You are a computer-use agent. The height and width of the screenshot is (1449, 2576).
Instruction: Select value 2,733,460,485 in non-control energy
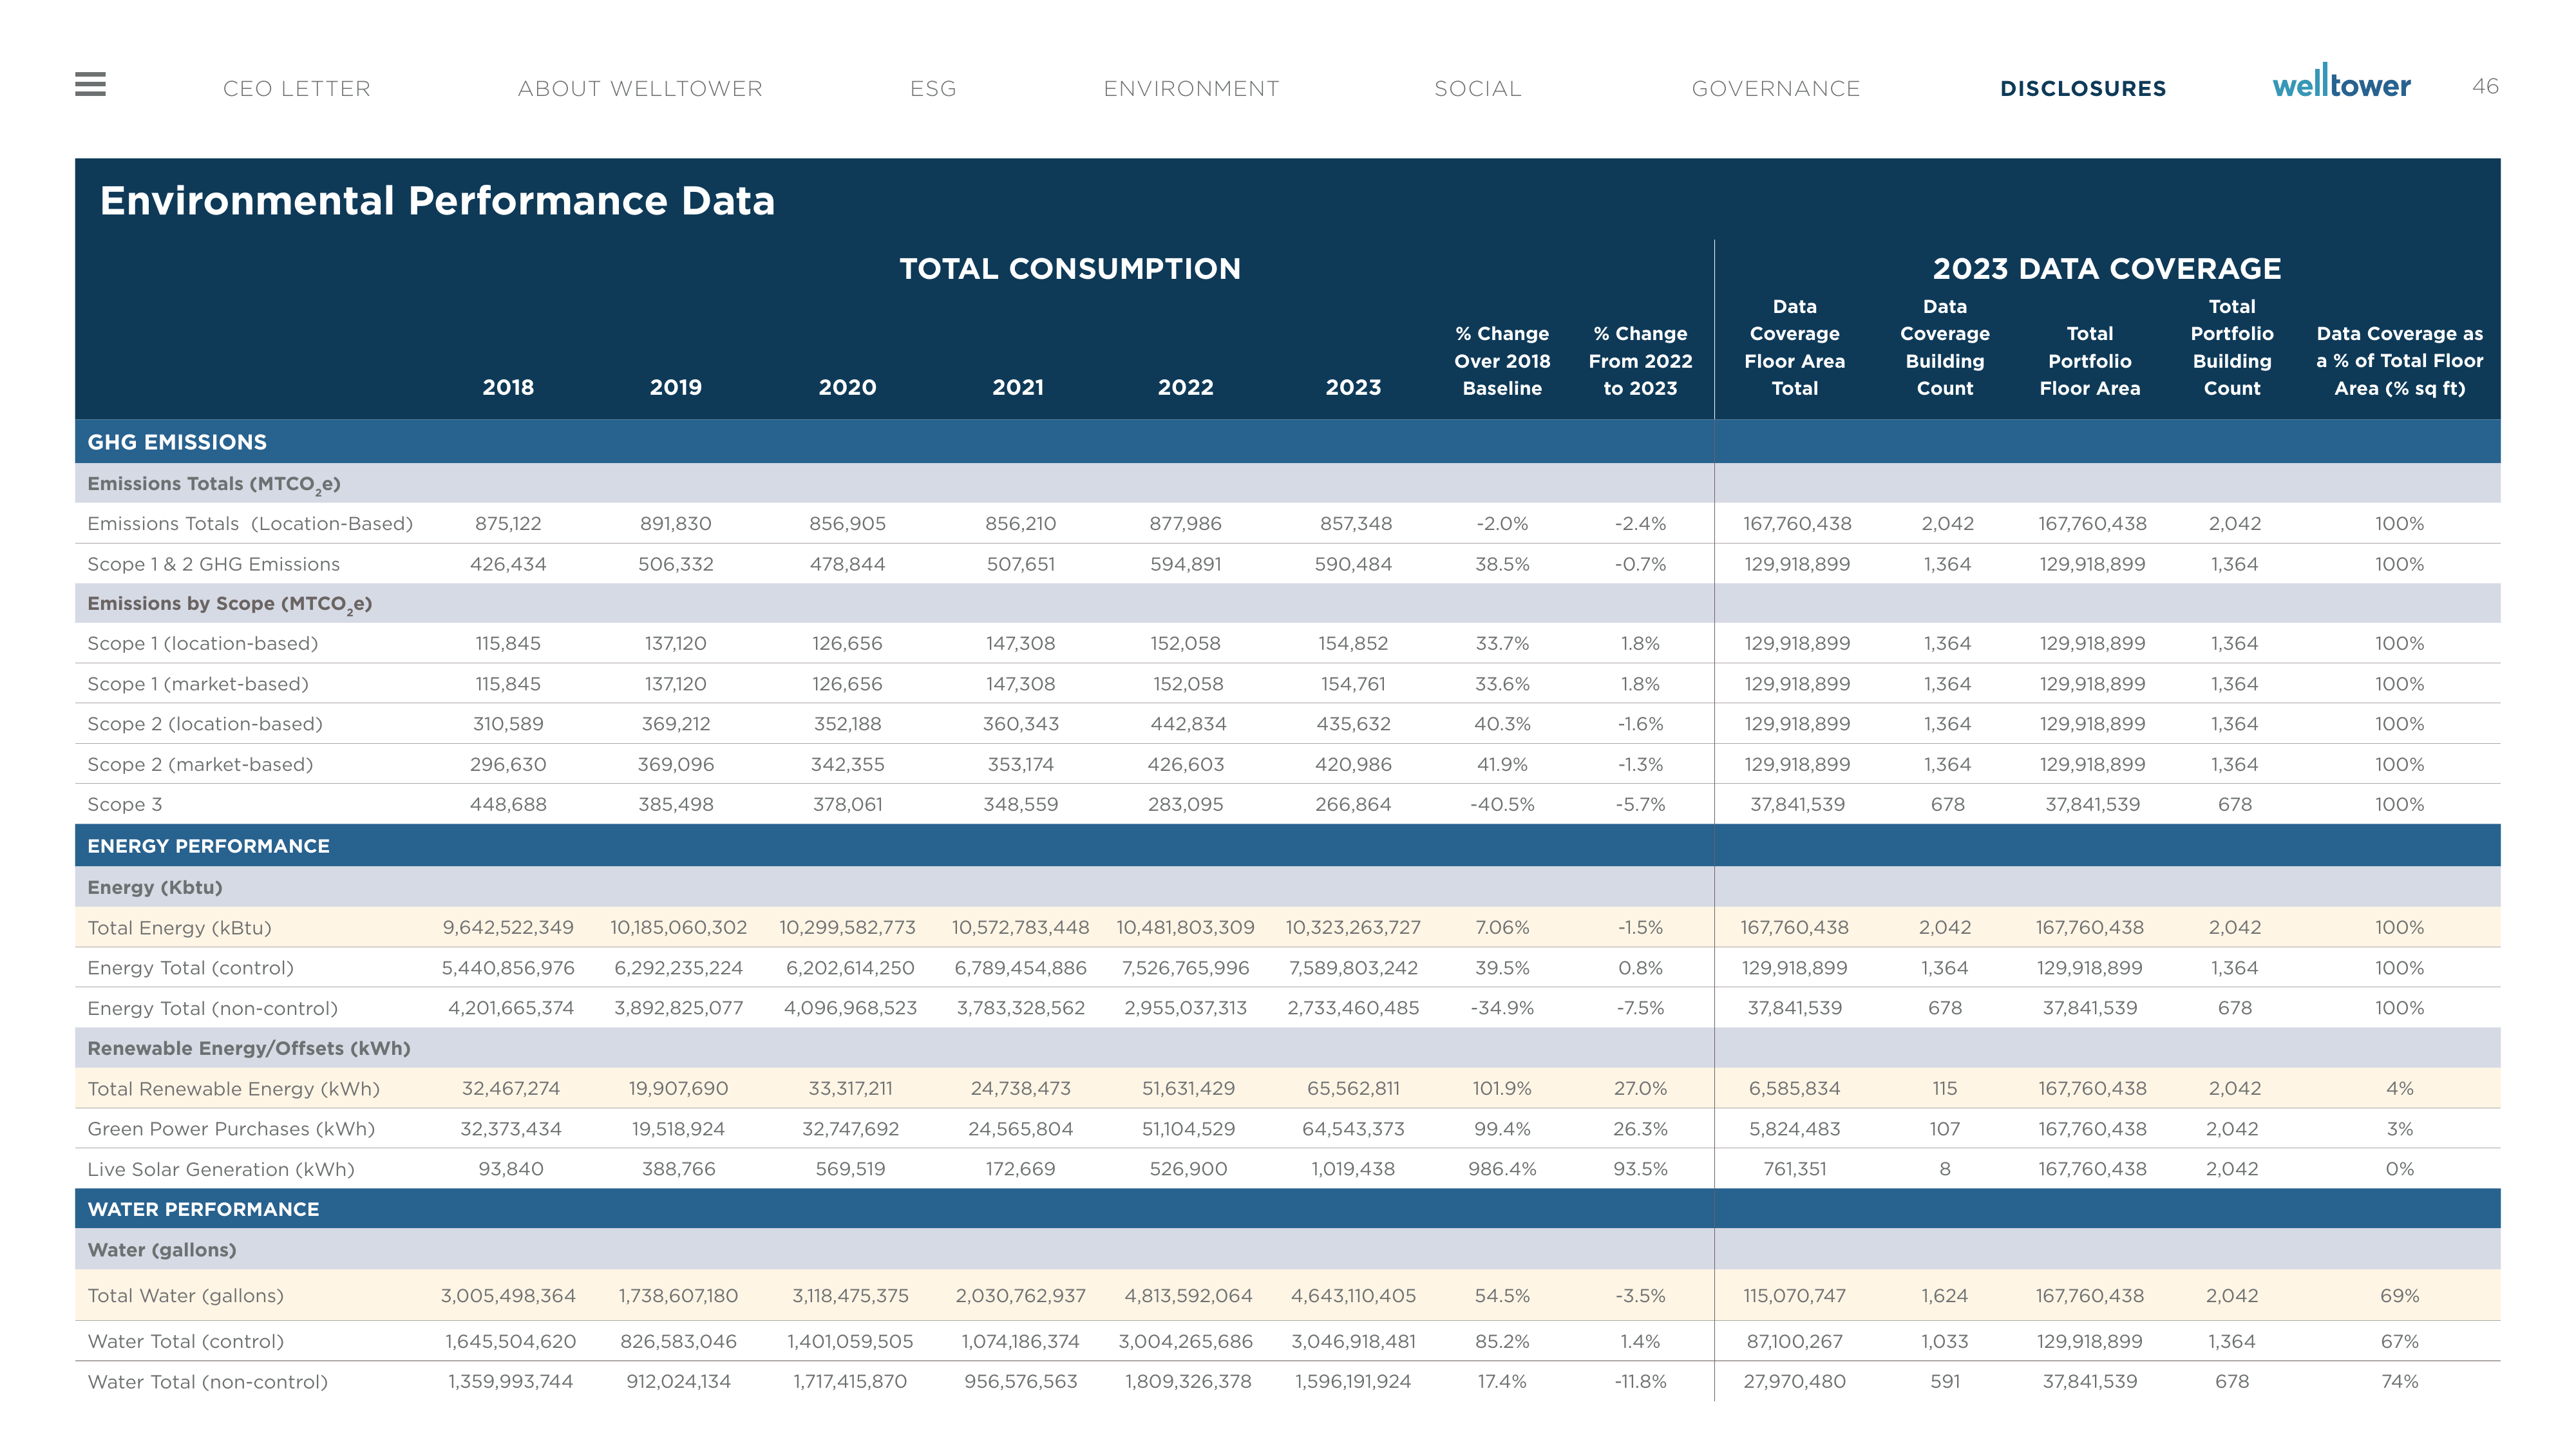tap(1353, 1008)
